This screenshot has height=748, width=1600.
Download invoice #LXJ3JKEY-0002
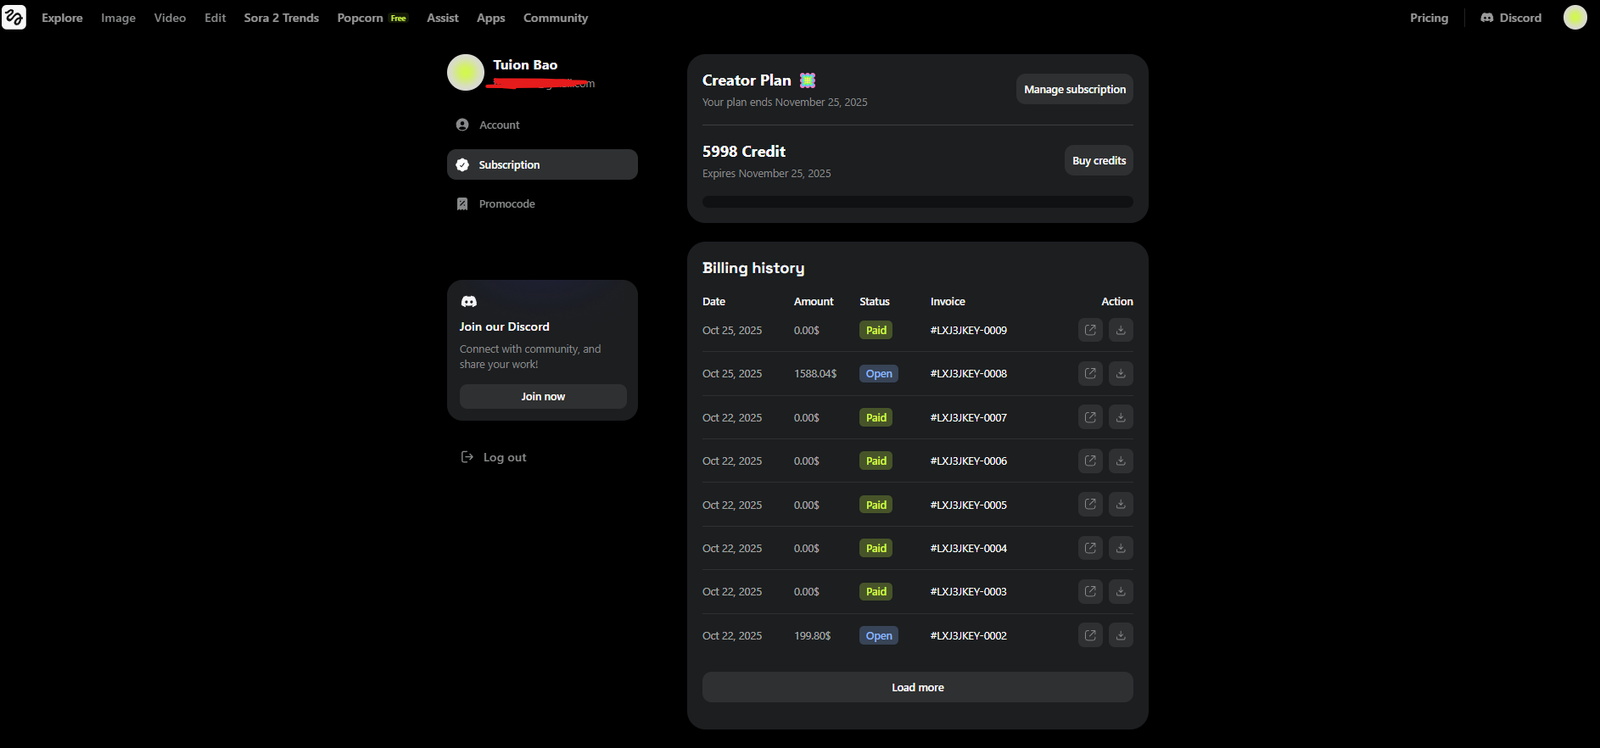1120,635
